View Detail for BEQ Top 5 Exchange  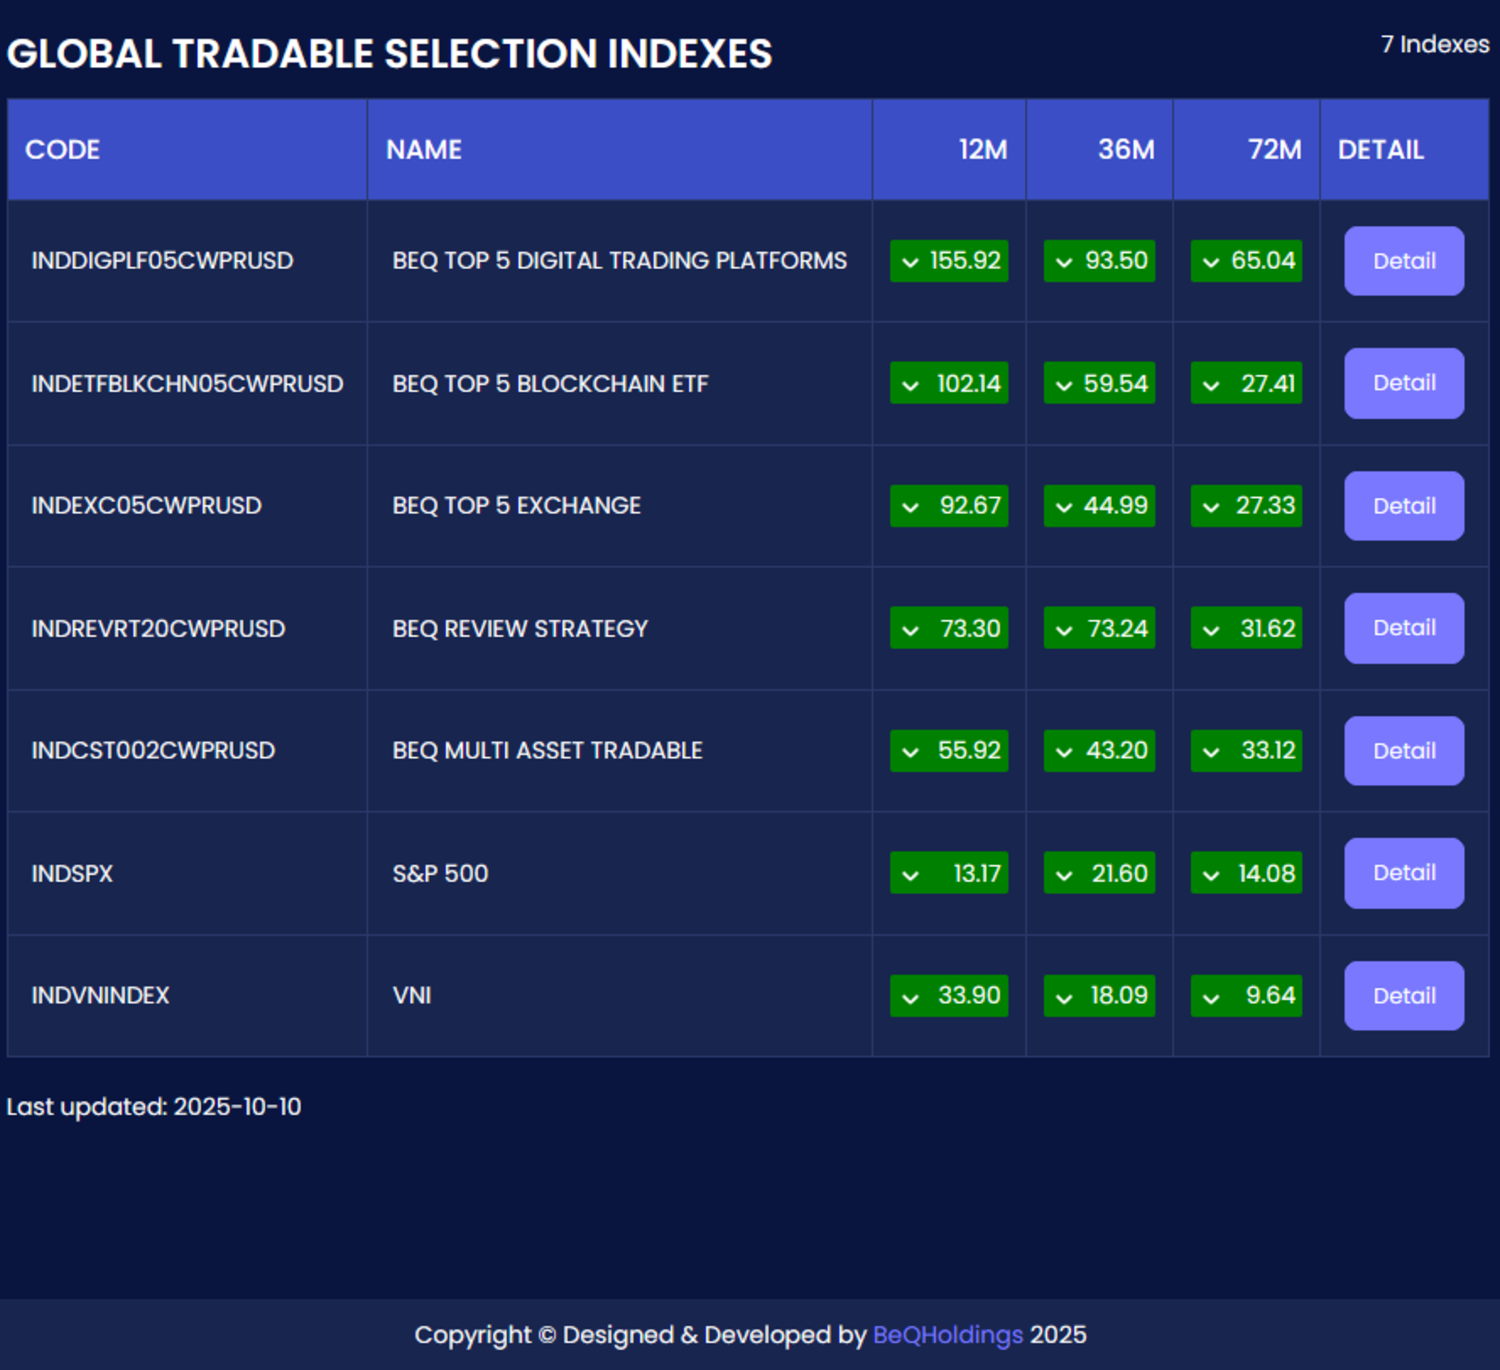(1403, 506)
